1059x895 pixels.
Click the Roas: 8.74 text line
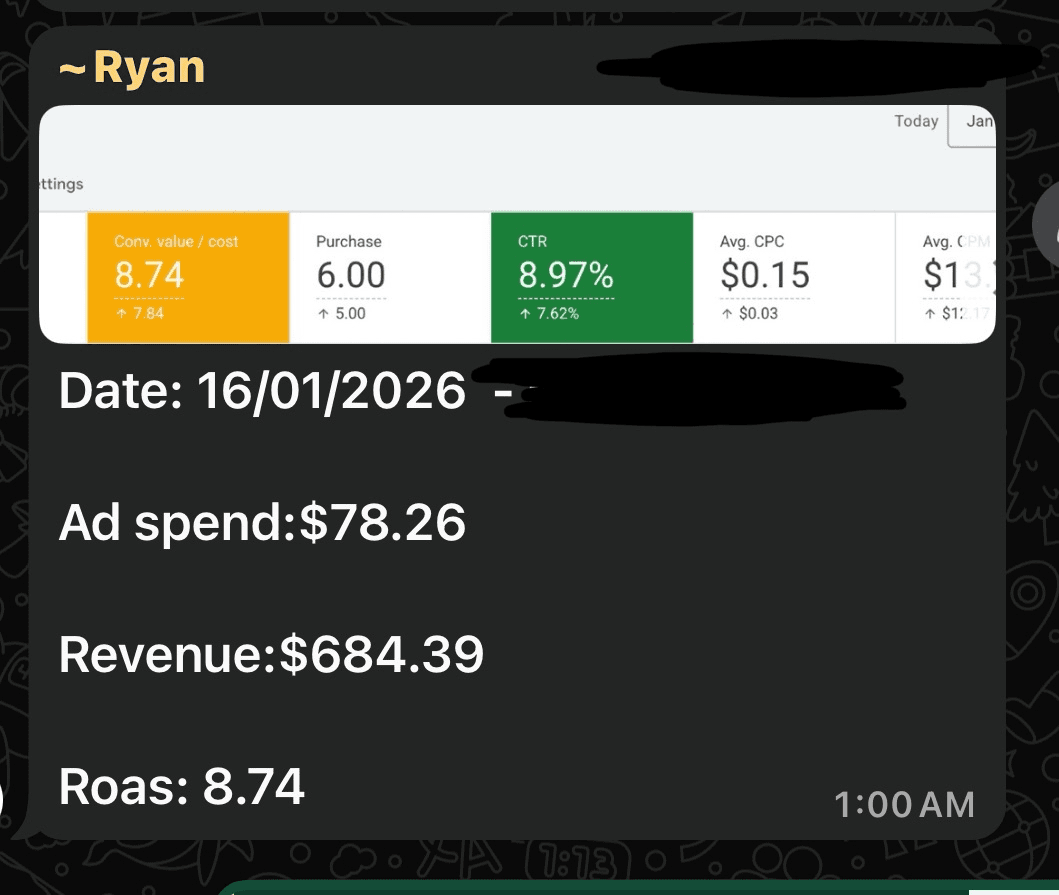click(182, 787)
